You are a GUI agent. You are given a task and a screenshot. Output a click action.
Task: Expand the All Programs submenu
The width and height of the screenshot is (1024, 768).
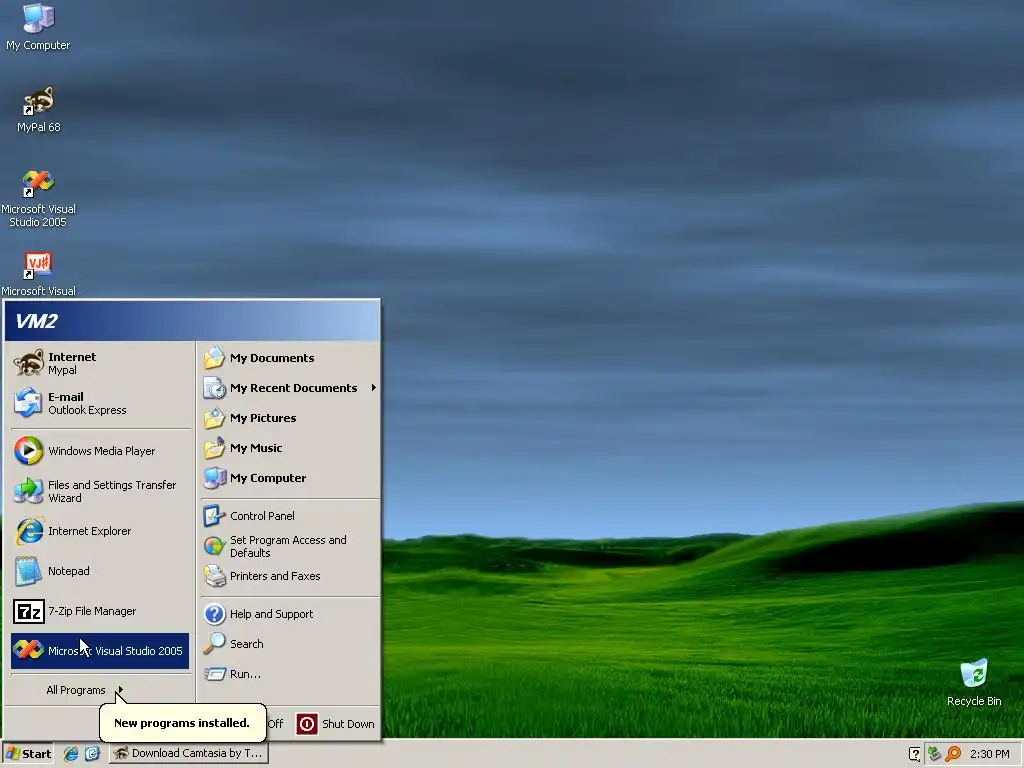click(x=84, y=690)
